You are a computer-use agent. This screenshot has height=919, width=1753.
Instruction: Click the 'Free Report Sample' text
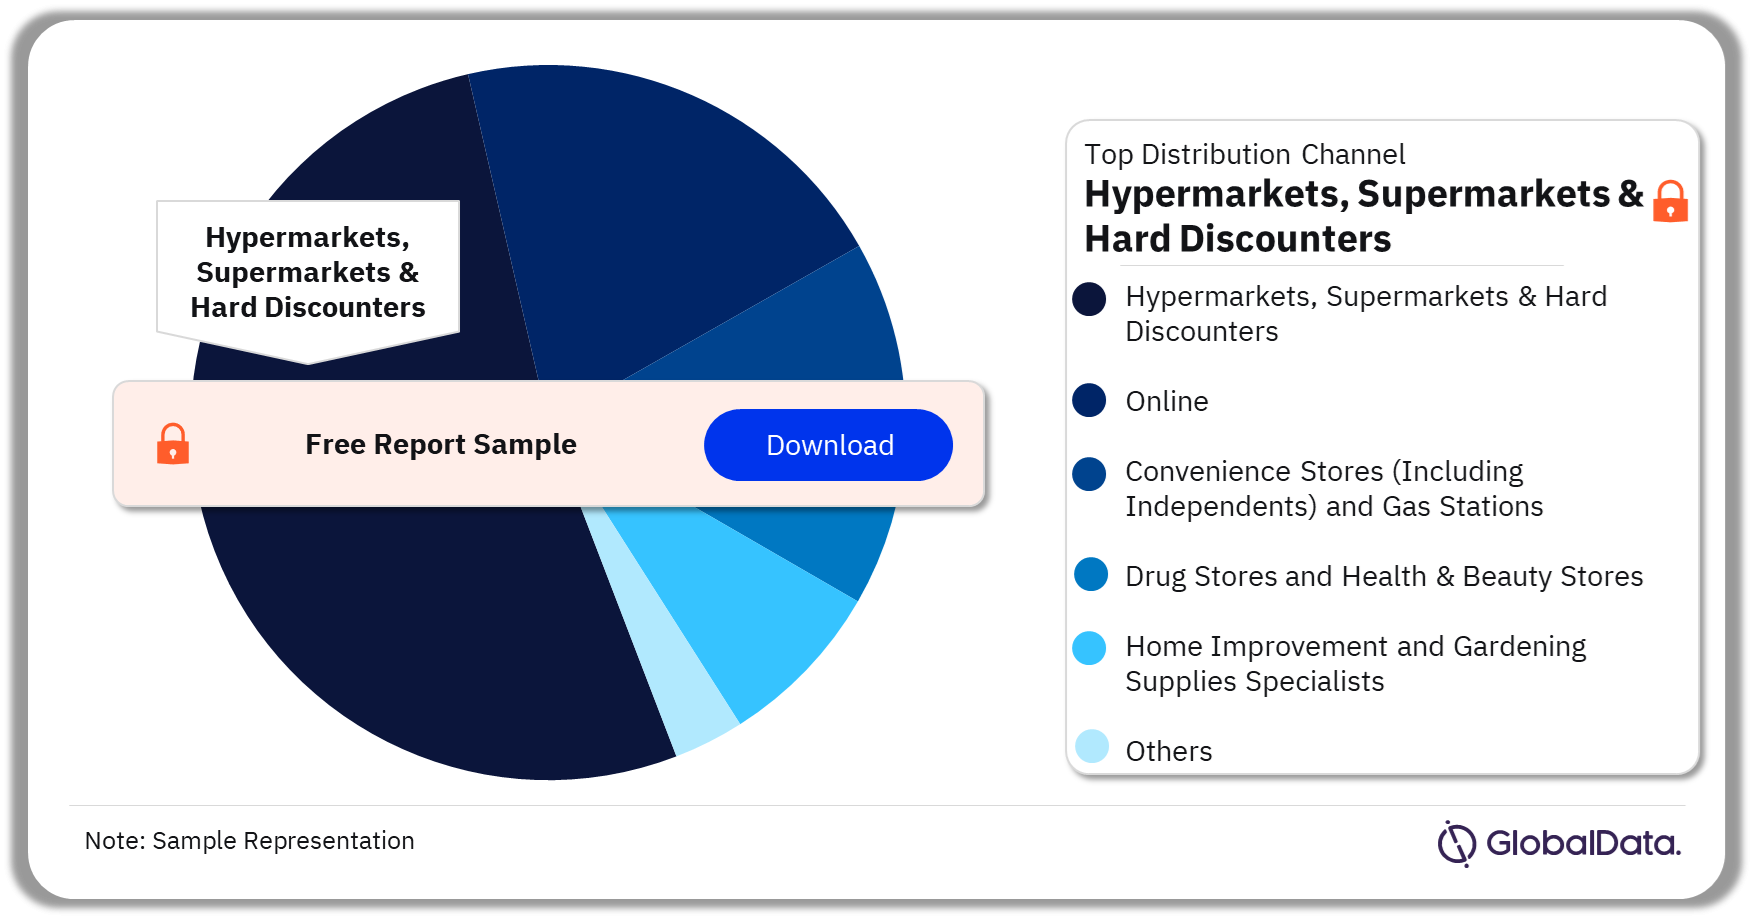(441, 444)
